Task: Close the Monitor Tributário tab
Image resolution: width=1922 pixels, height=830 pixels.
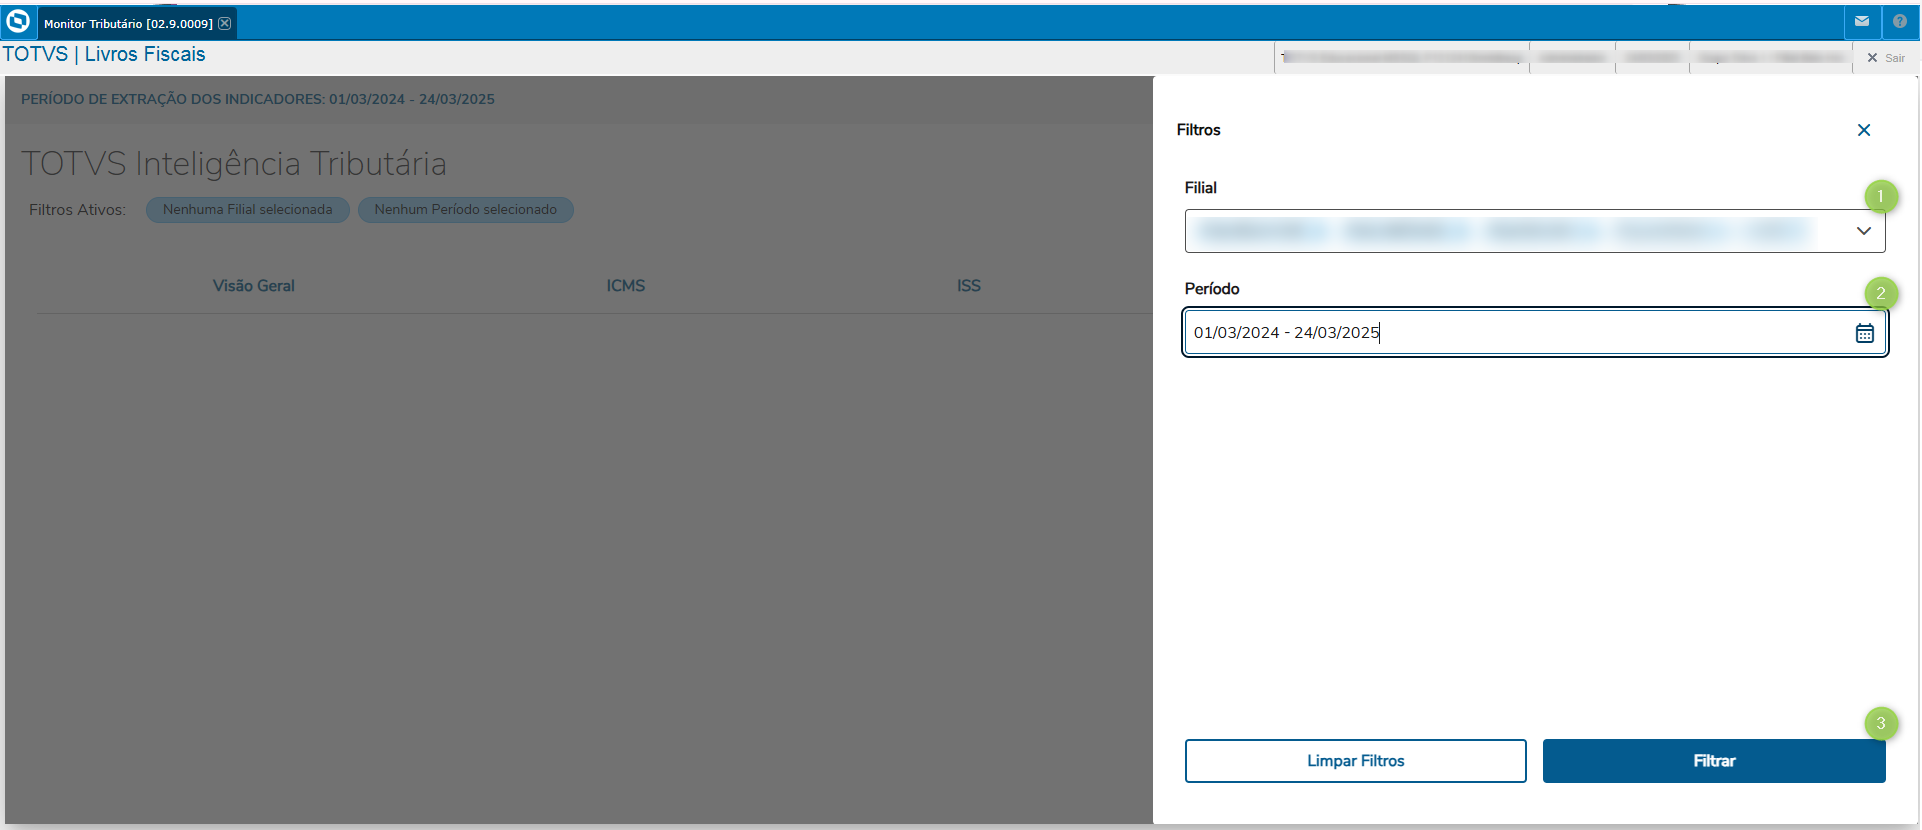Action: click(225, 23)
